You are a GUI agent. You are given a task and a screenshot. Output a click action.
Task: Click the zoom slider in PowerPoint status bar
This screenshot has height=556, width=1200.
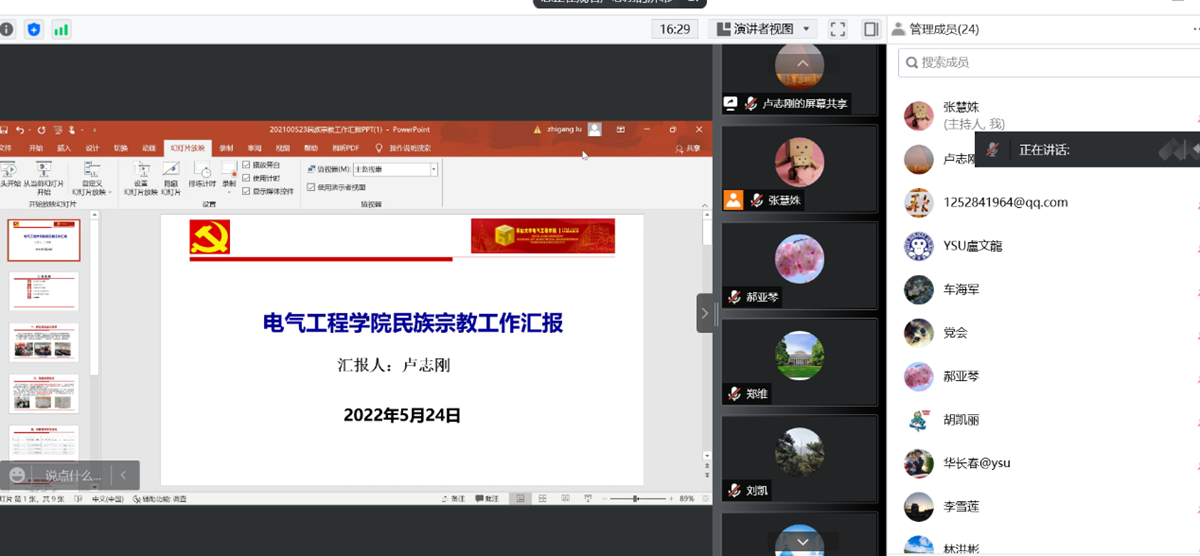point(636,498)
